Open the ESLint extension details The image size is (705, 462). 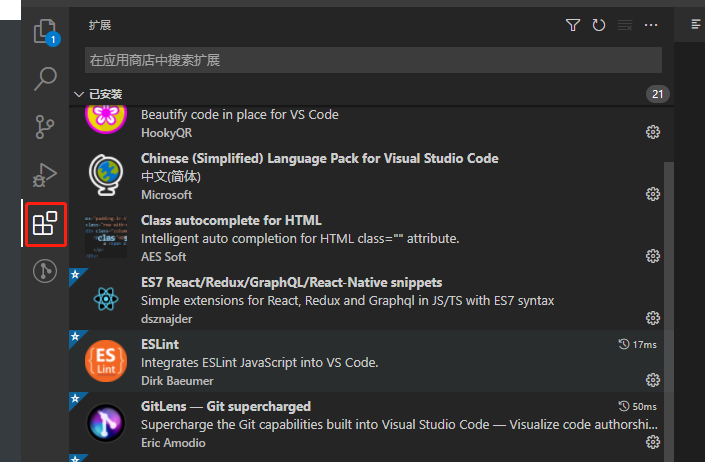pos(161,344)
